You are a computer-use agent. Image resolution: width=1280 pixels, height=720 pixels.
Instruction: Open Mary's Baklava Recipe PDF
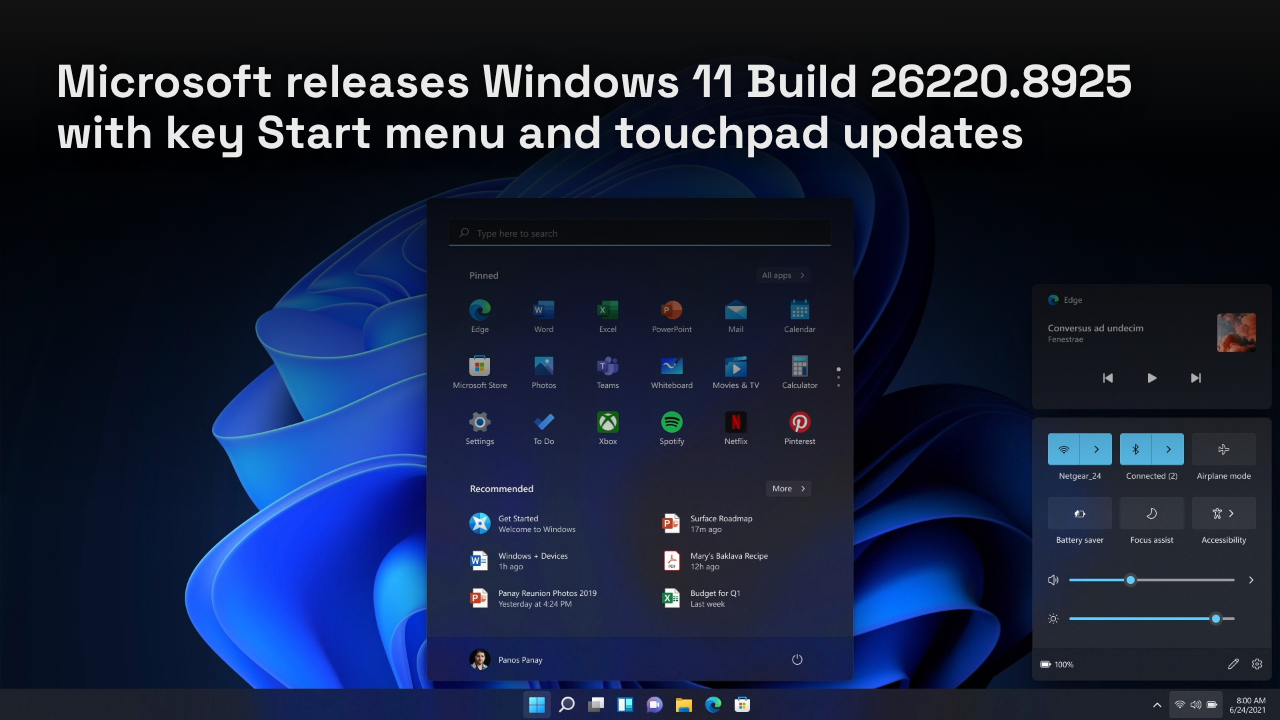[716, 560]
